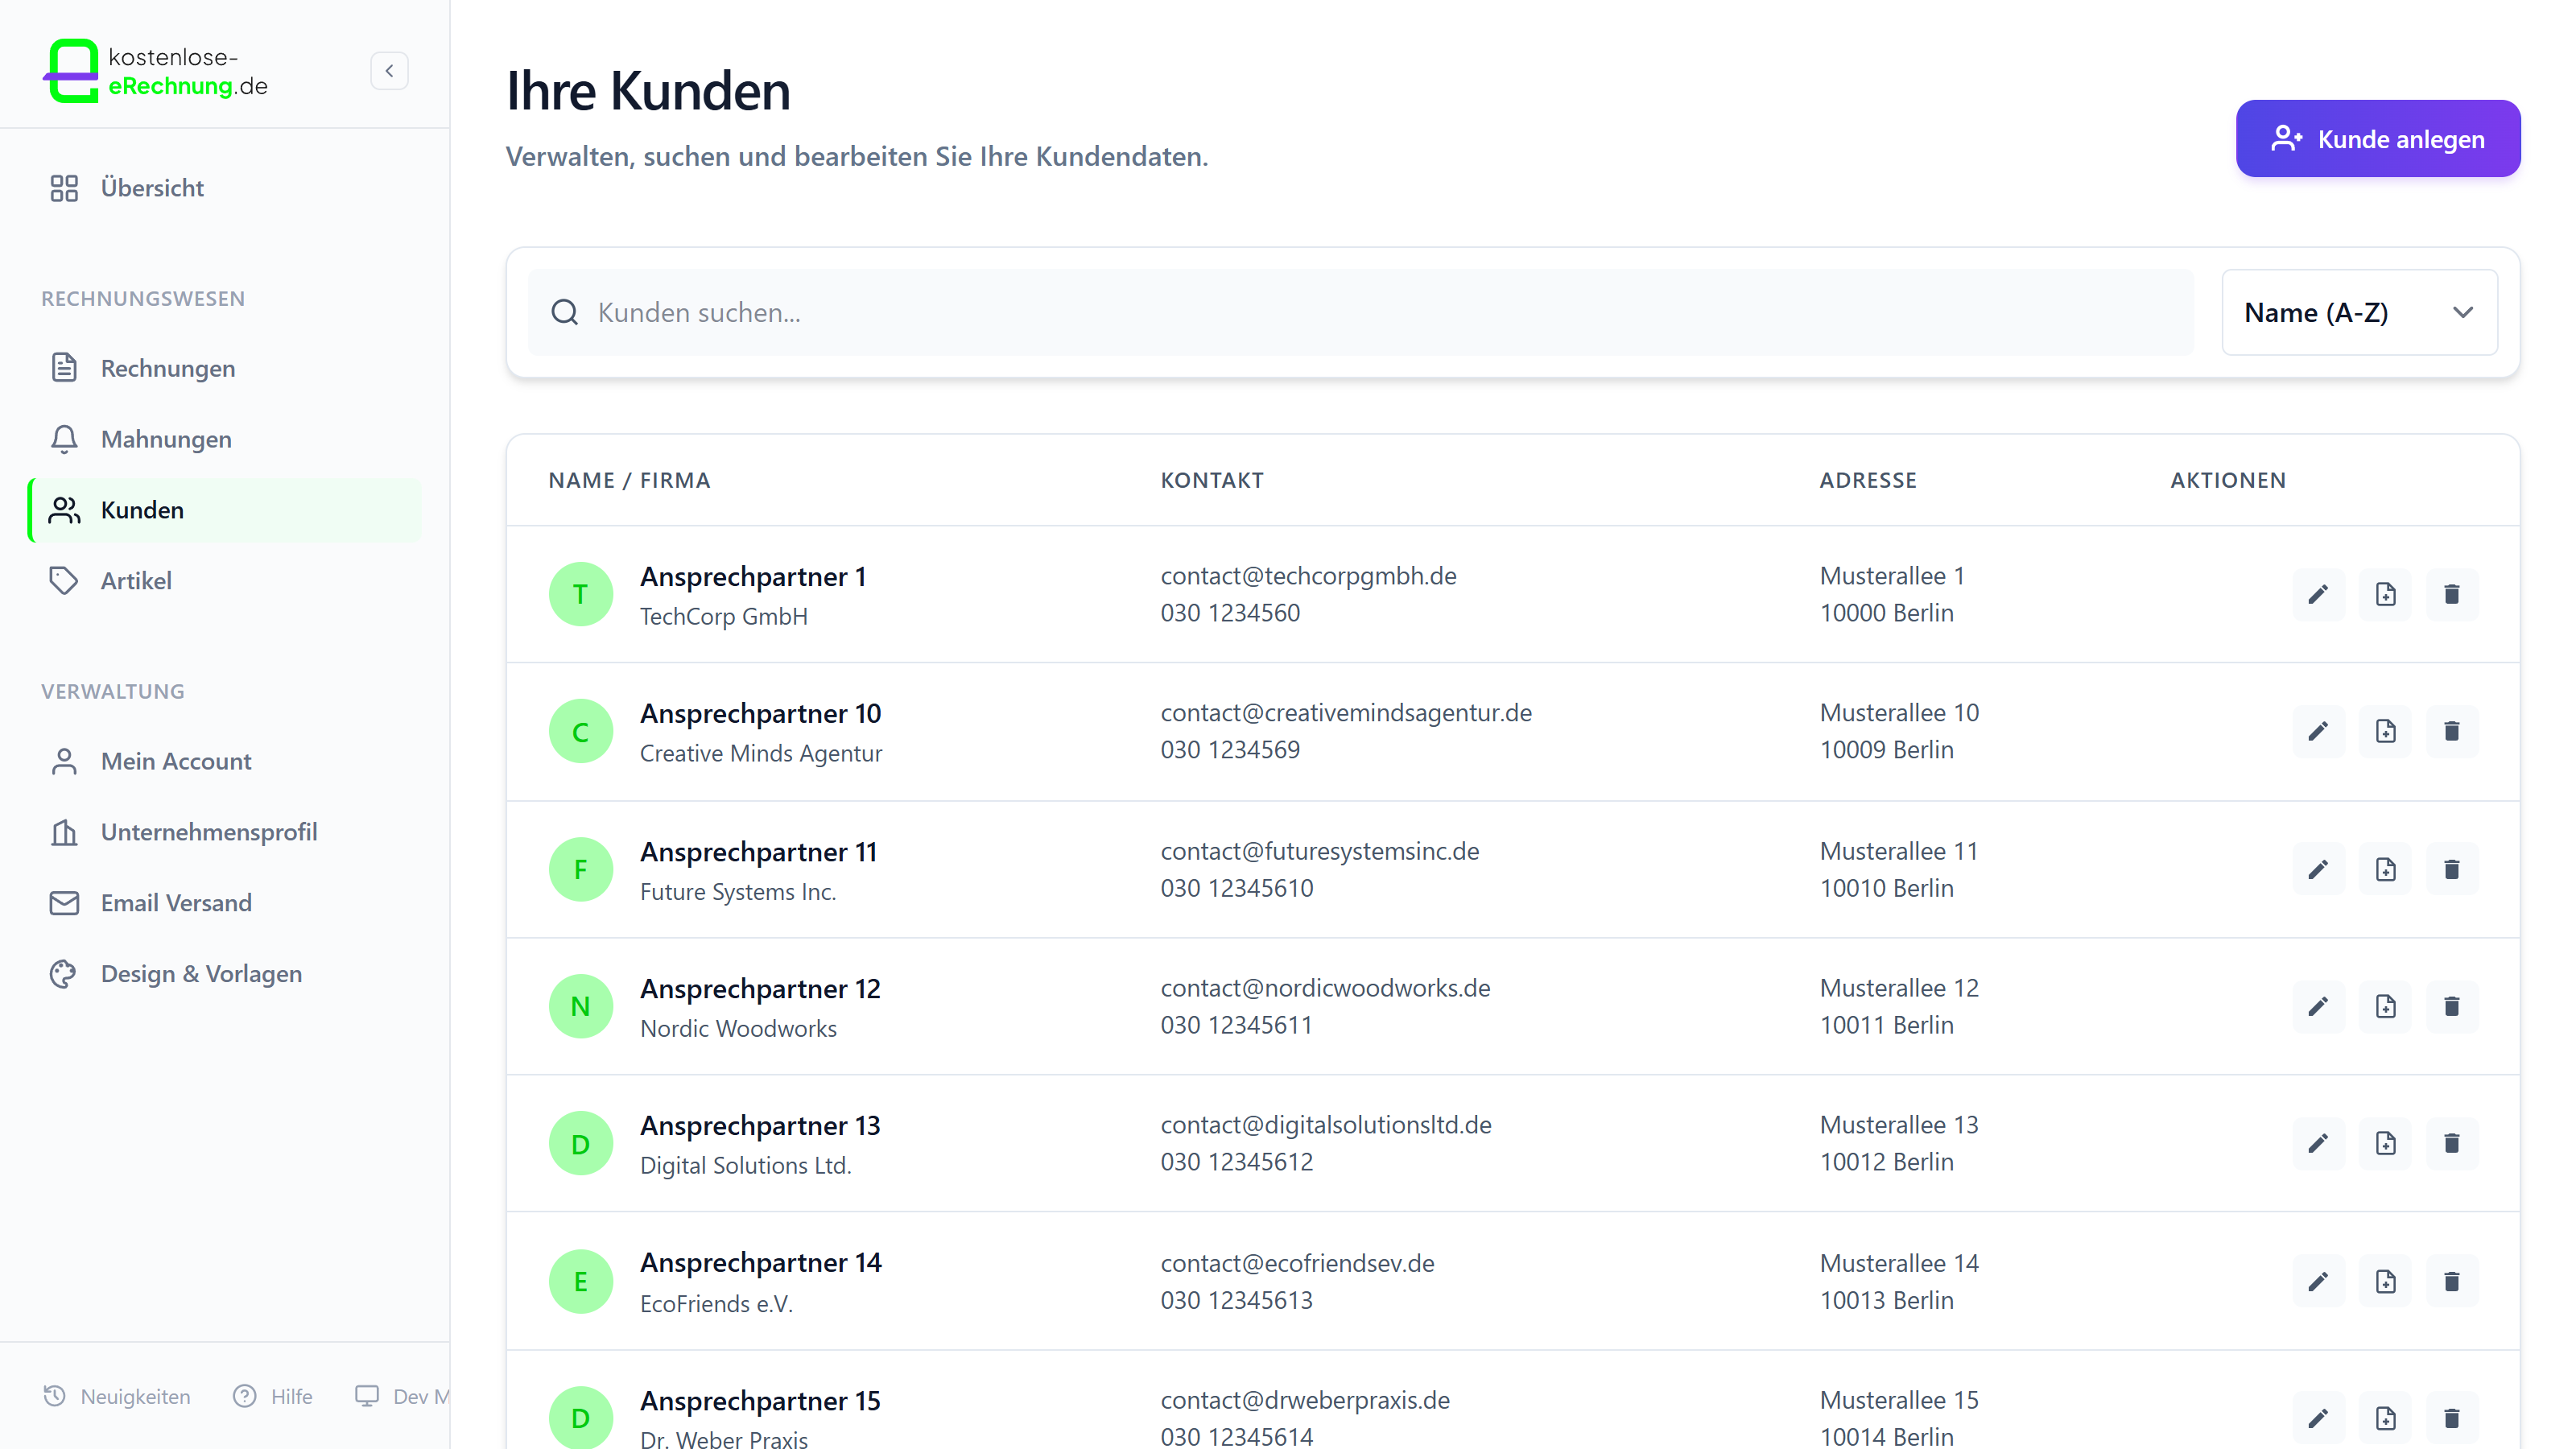Open Neuigkeiten in the footer
Viewport: 2576px width, 1449px height.
[x=116, y=1396]
